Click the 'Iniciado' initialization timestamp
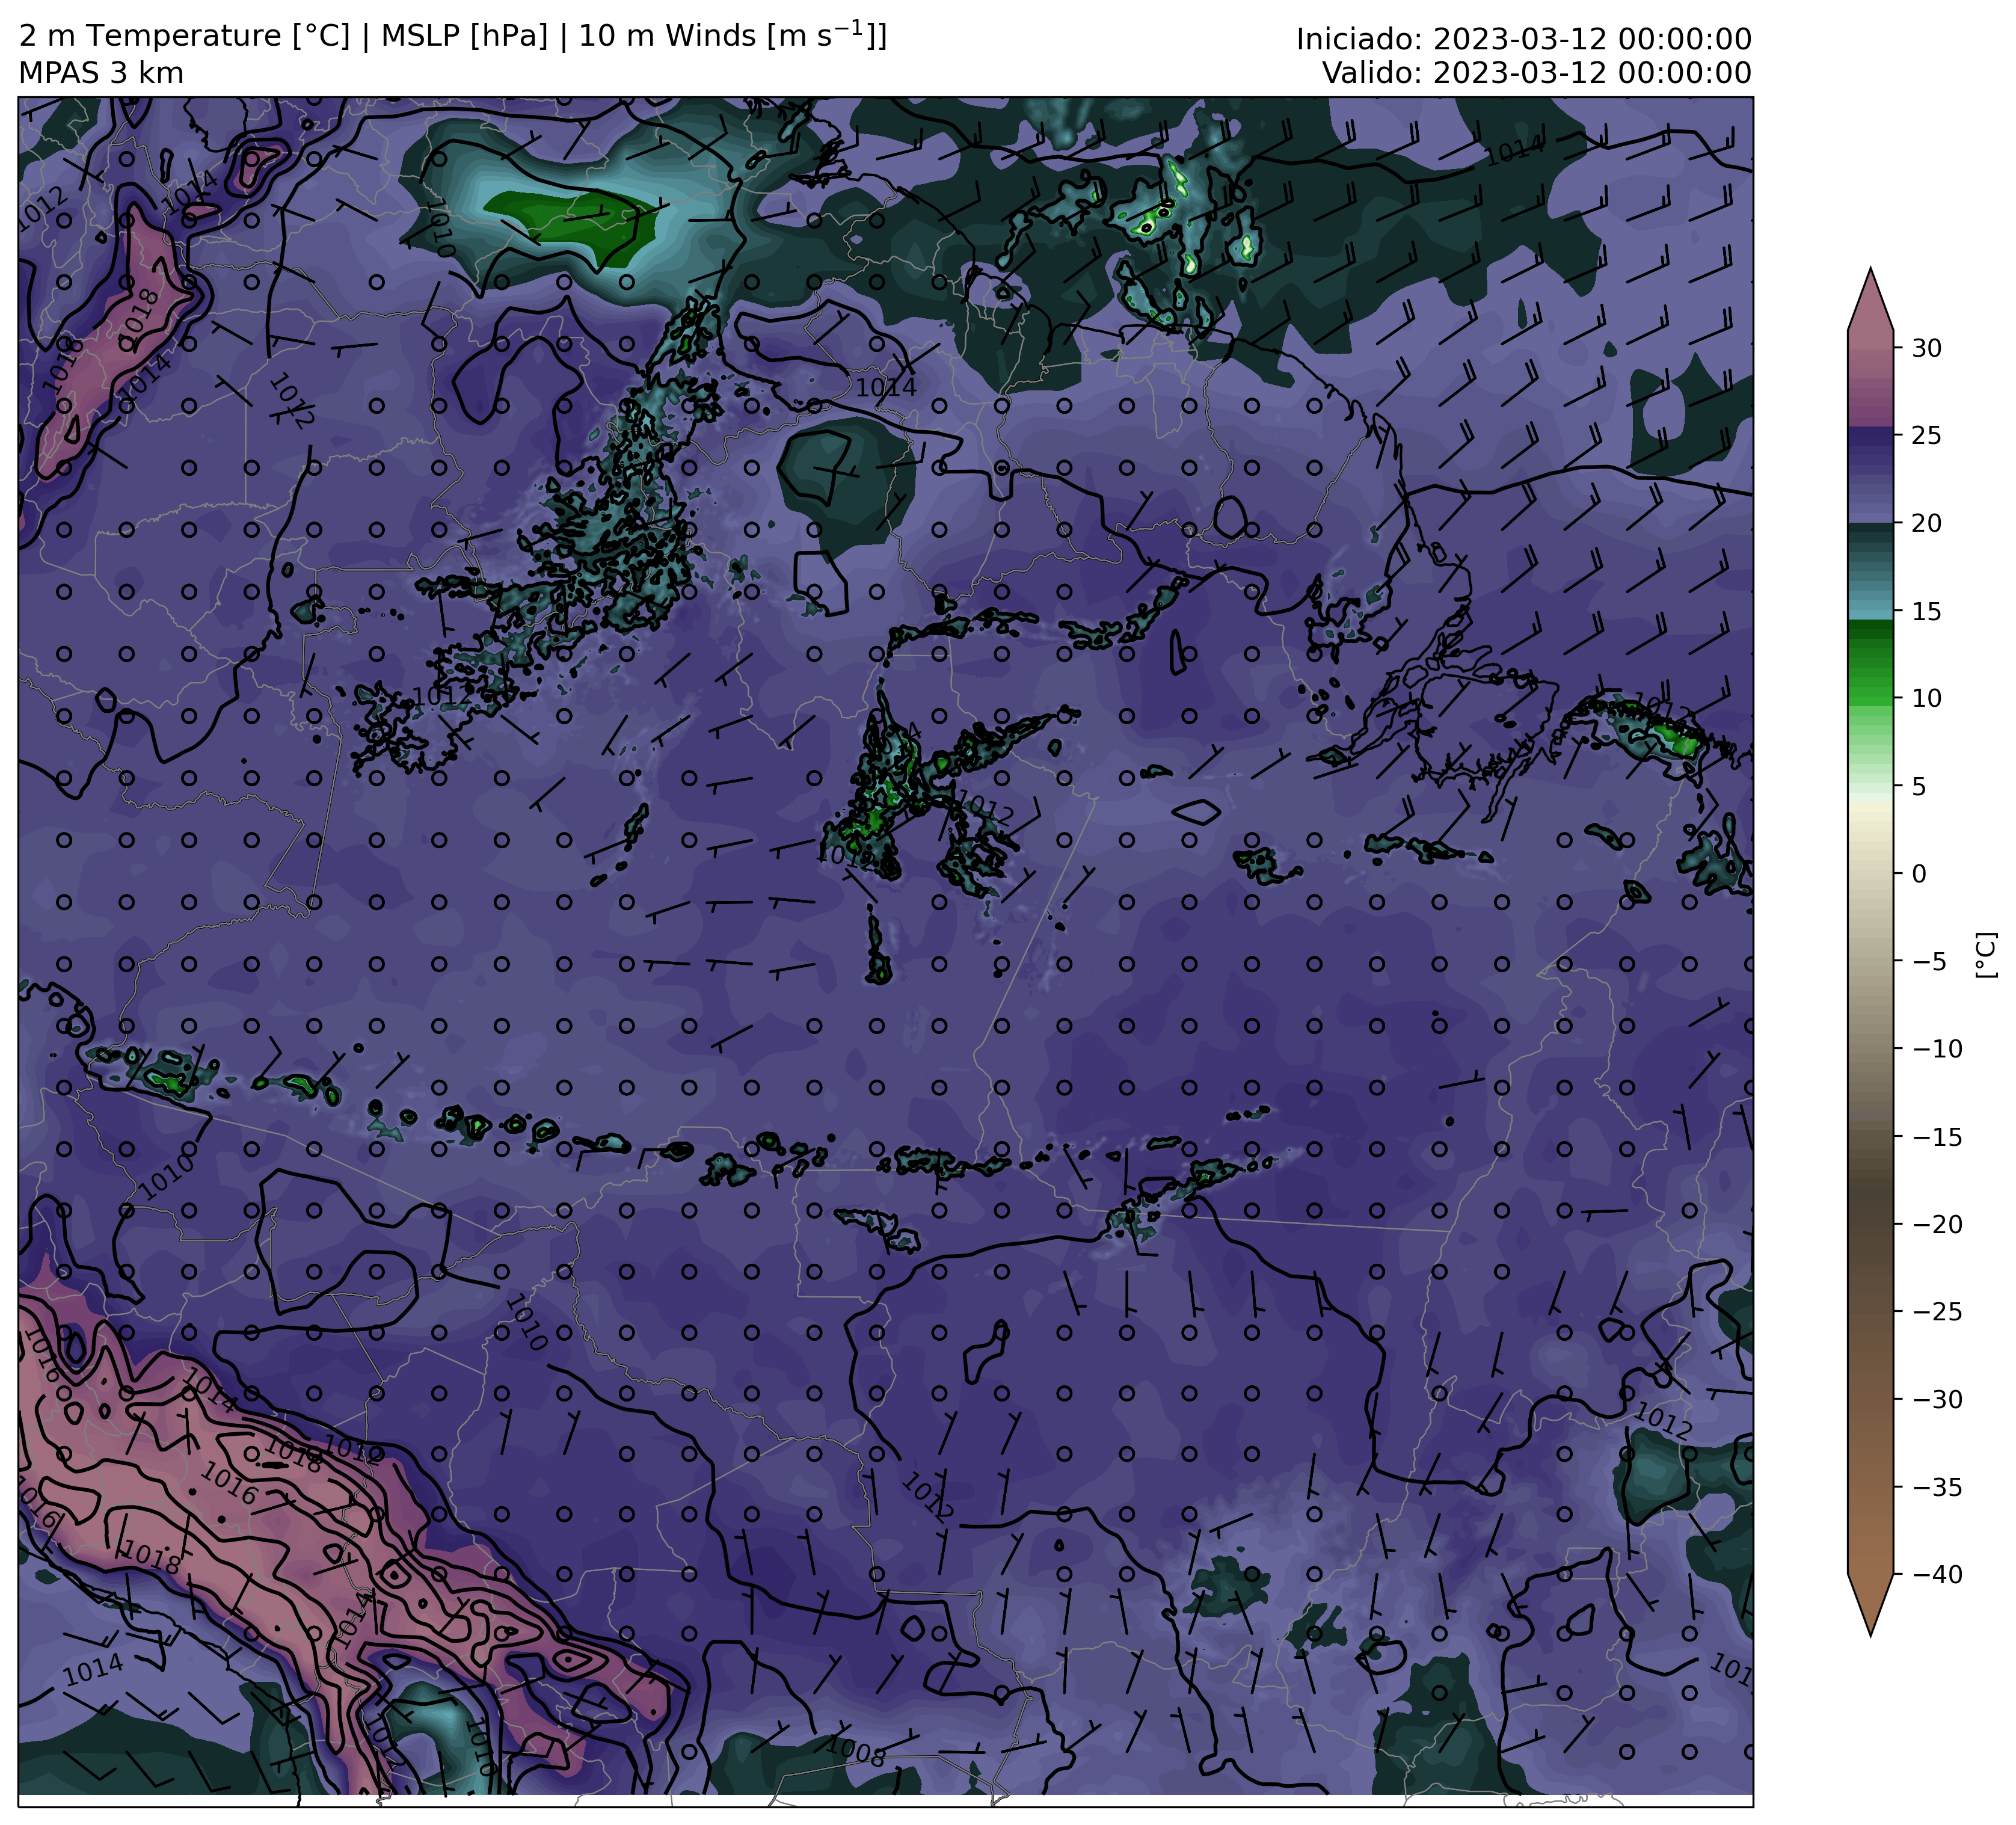This screenshot has width=2016, height=1825. click(1523, 39)
